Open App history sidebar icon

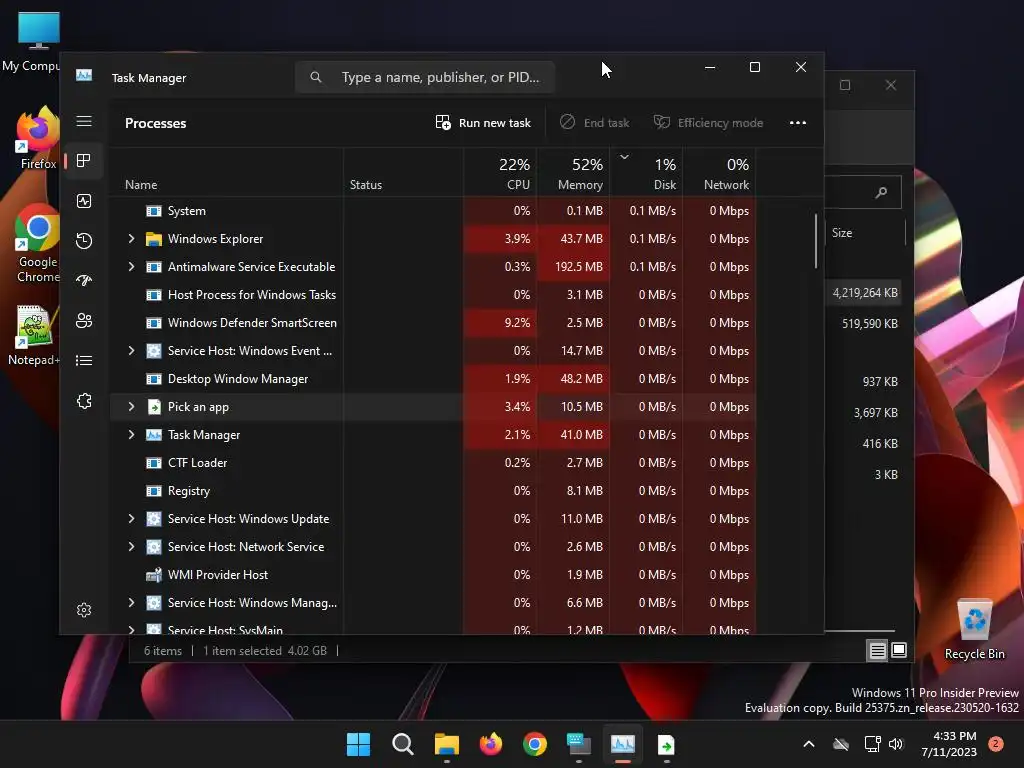pyautogui.click(x=84, y=241)
